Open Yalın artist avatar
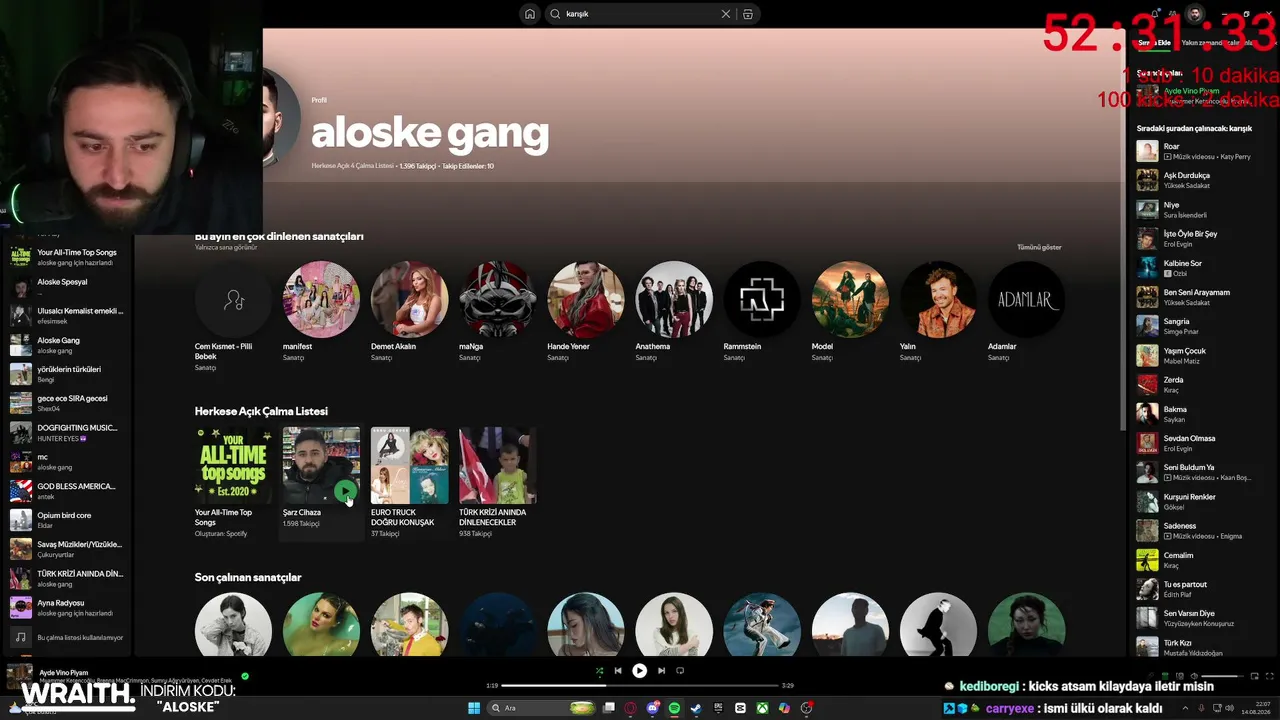This screenshot has height=720, width=1280. tap(938, 299)
